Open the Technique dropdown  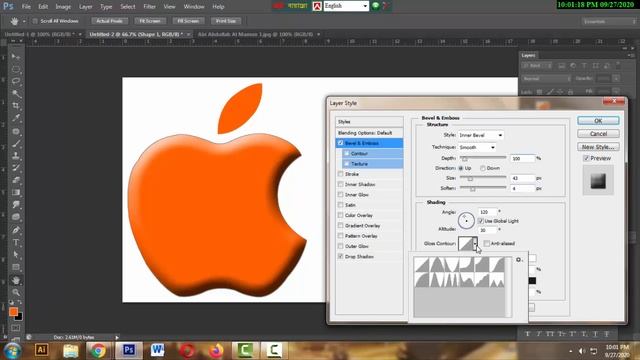(x=477, y=147)
